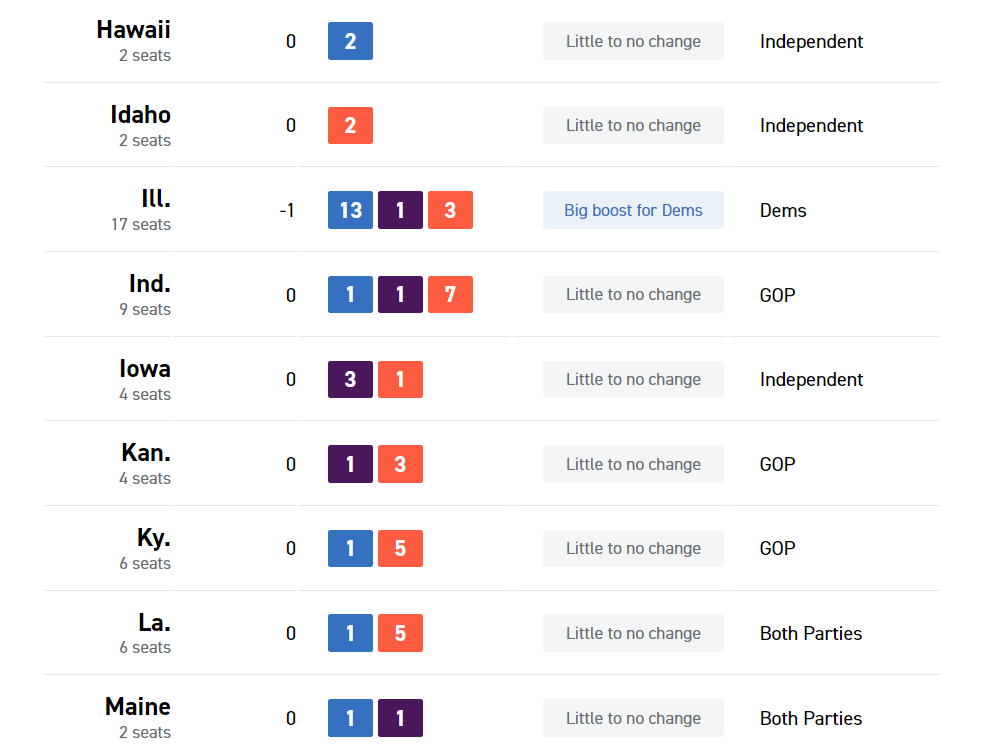The height and width of the screenshot is (752, 986).
Task: Click Hawaii's blue 2-seat box
Action: 350,41
